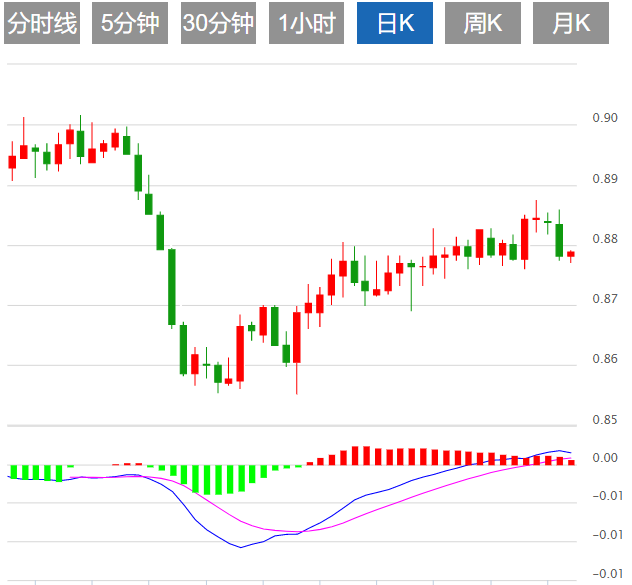Click the 0.90 price axis label
632x585 pixels.
click(x=605, y=118)
